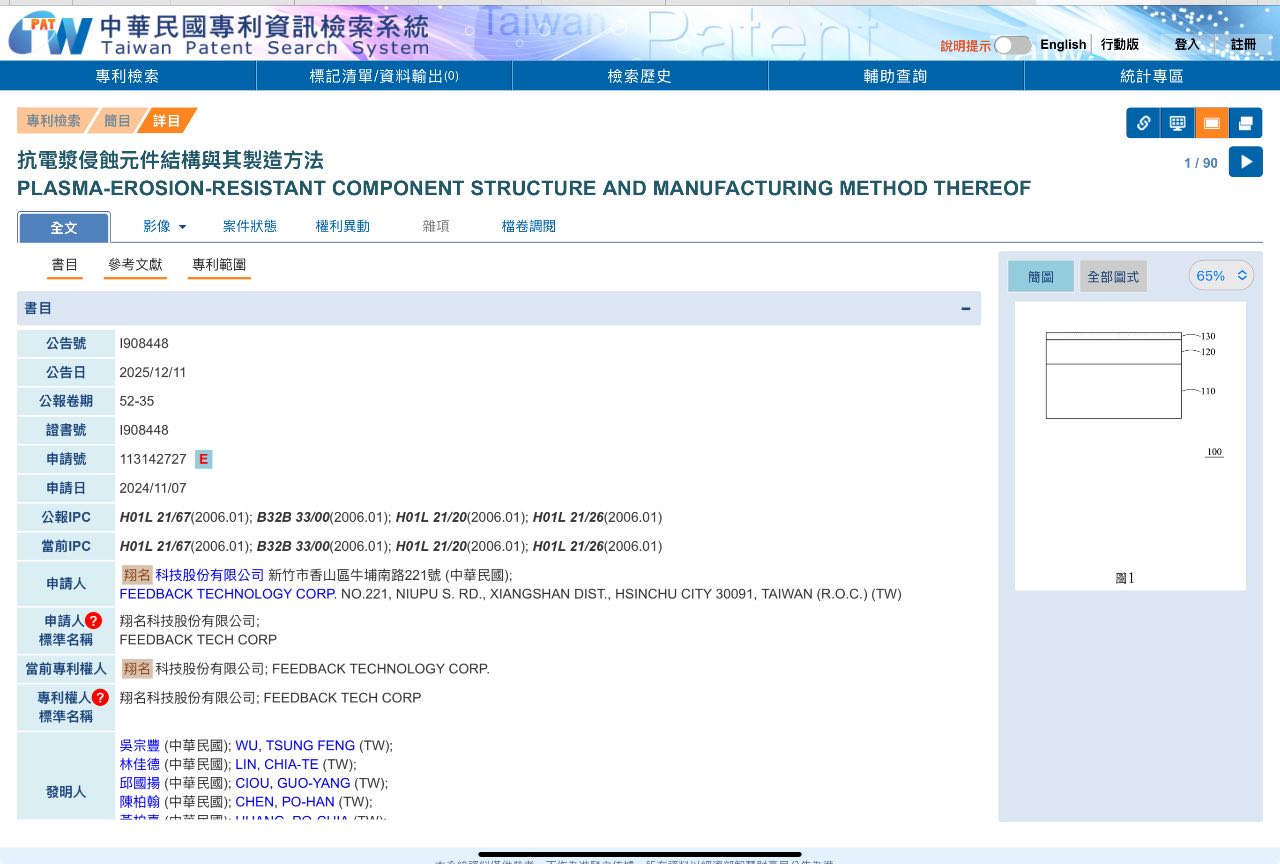
Task: Select the 全文 tab
Action: click(x=64, y=228)
